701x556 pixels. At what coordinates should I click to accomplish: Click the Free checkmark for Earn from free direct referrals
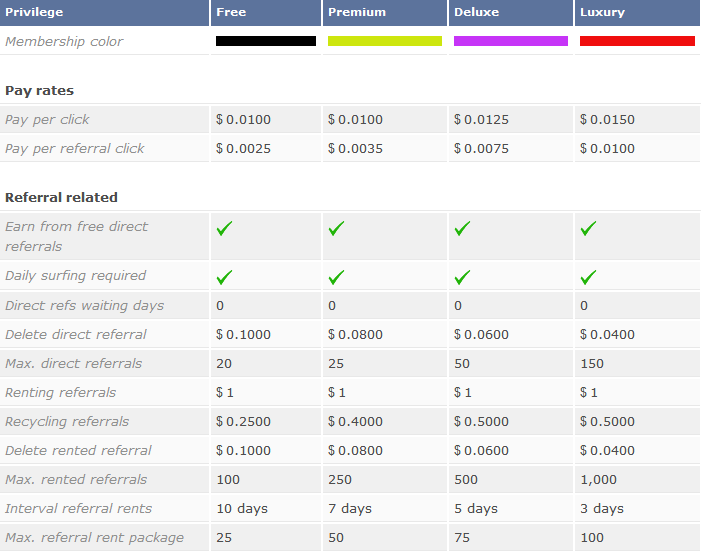click(224, 228)
